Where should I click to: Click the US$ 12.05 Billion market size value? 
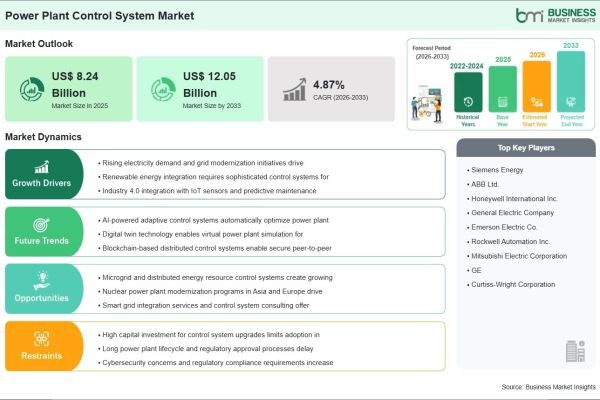(x=209, y=85)
